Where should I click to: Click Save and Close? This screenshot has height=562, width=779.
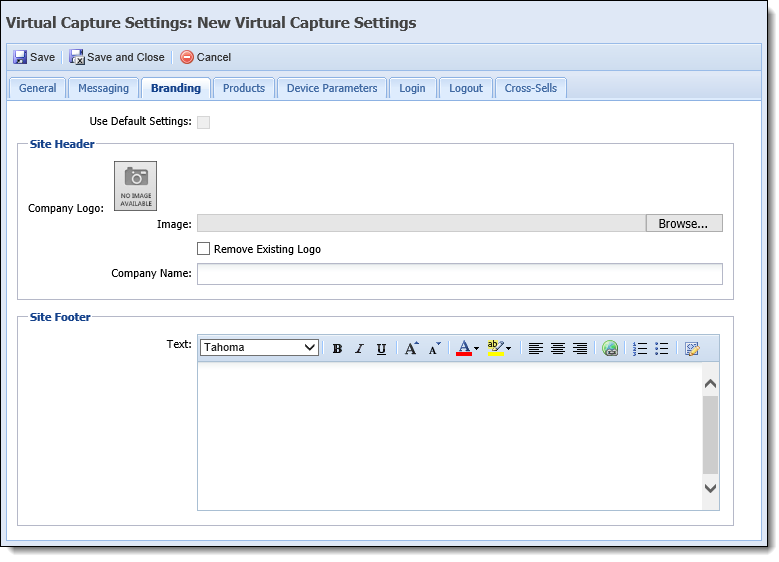tap(117, 57)
